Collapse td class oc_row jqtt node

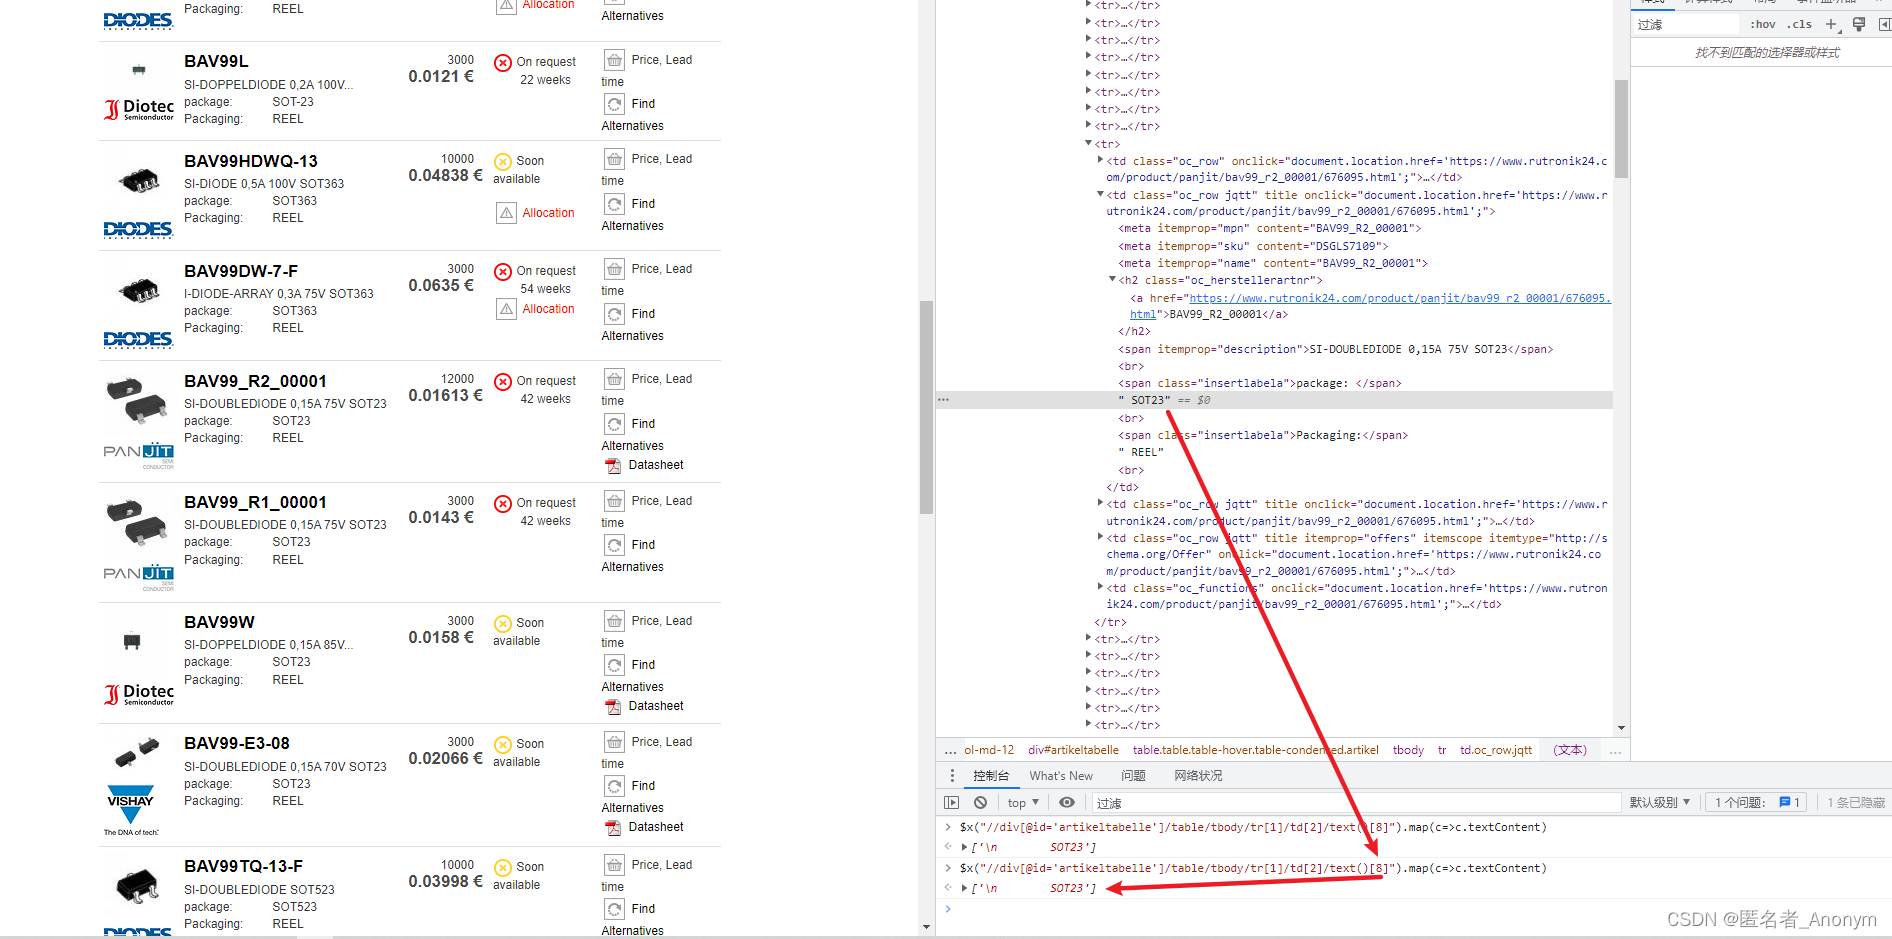pos(1100,195)
